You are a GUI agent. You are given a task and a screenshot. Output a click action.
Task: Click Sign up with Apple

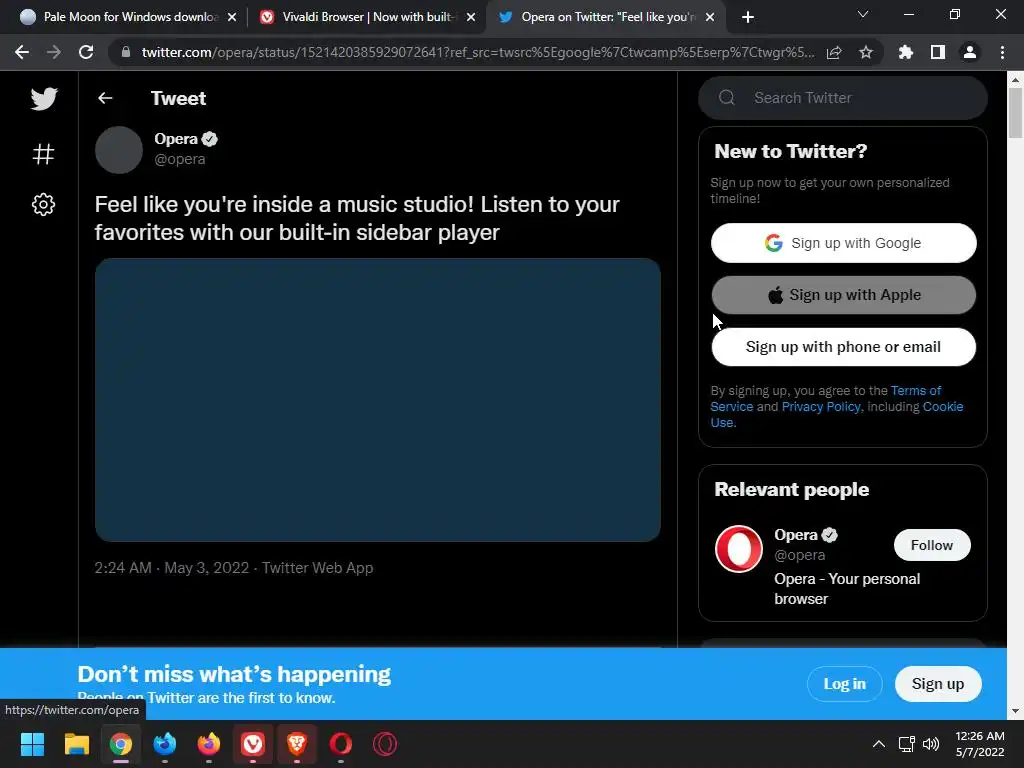click(843, 295)
